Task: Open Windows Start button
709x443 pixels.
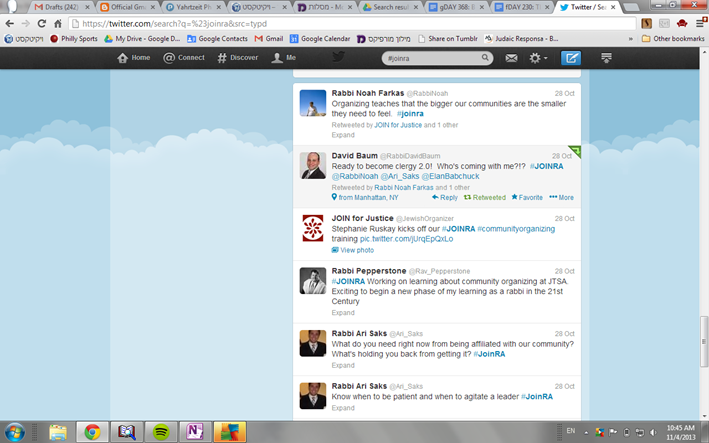Action: coord(15,432)
